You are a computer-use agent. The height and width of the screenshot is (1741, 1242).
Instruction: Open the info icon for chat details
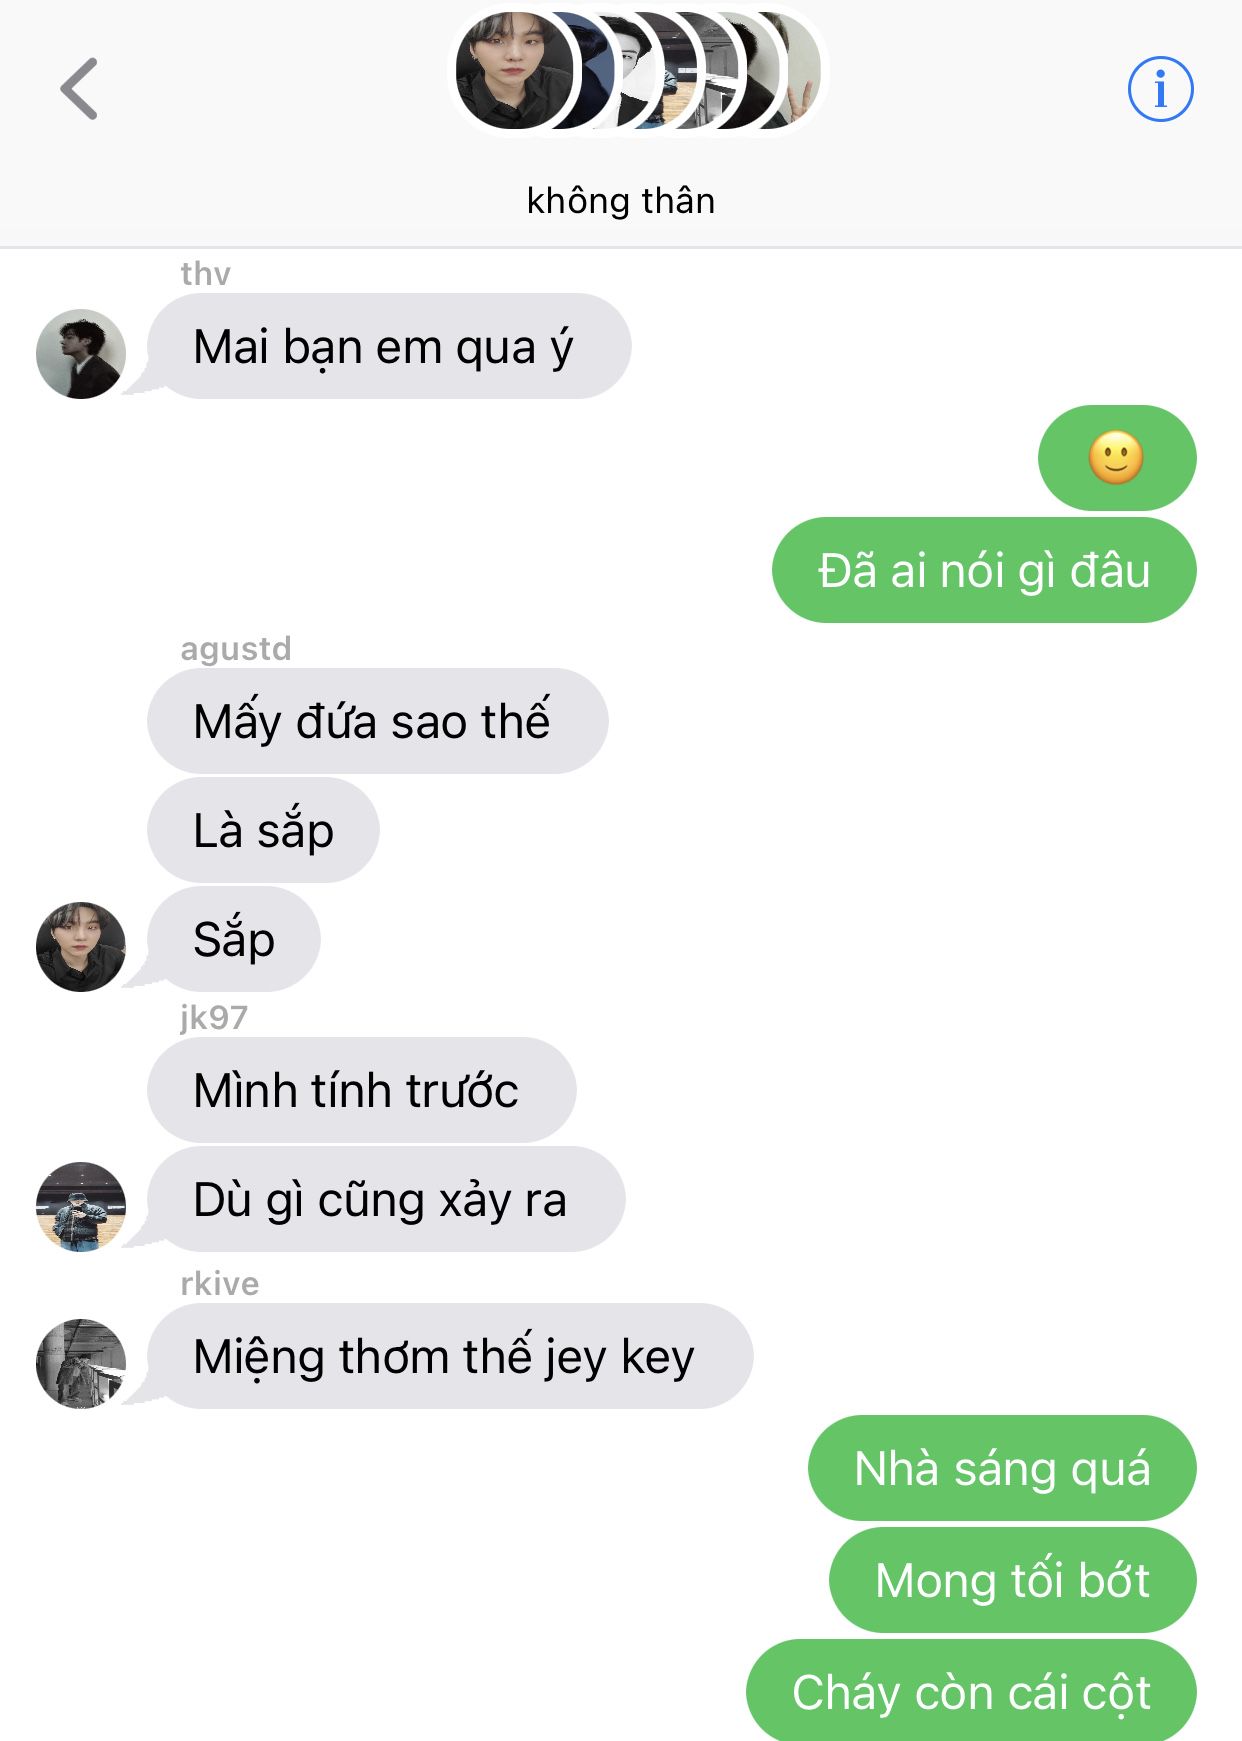tap(1160, 89)
